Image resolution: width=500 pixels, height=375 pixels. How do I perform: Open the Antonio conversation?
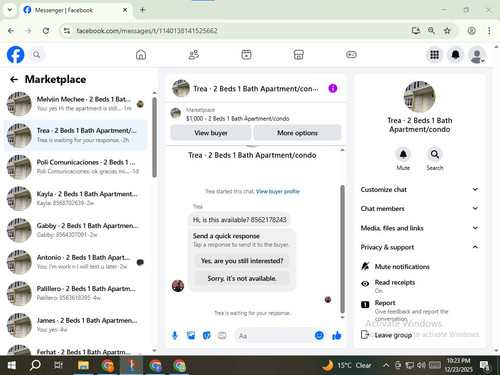point(75,262)
